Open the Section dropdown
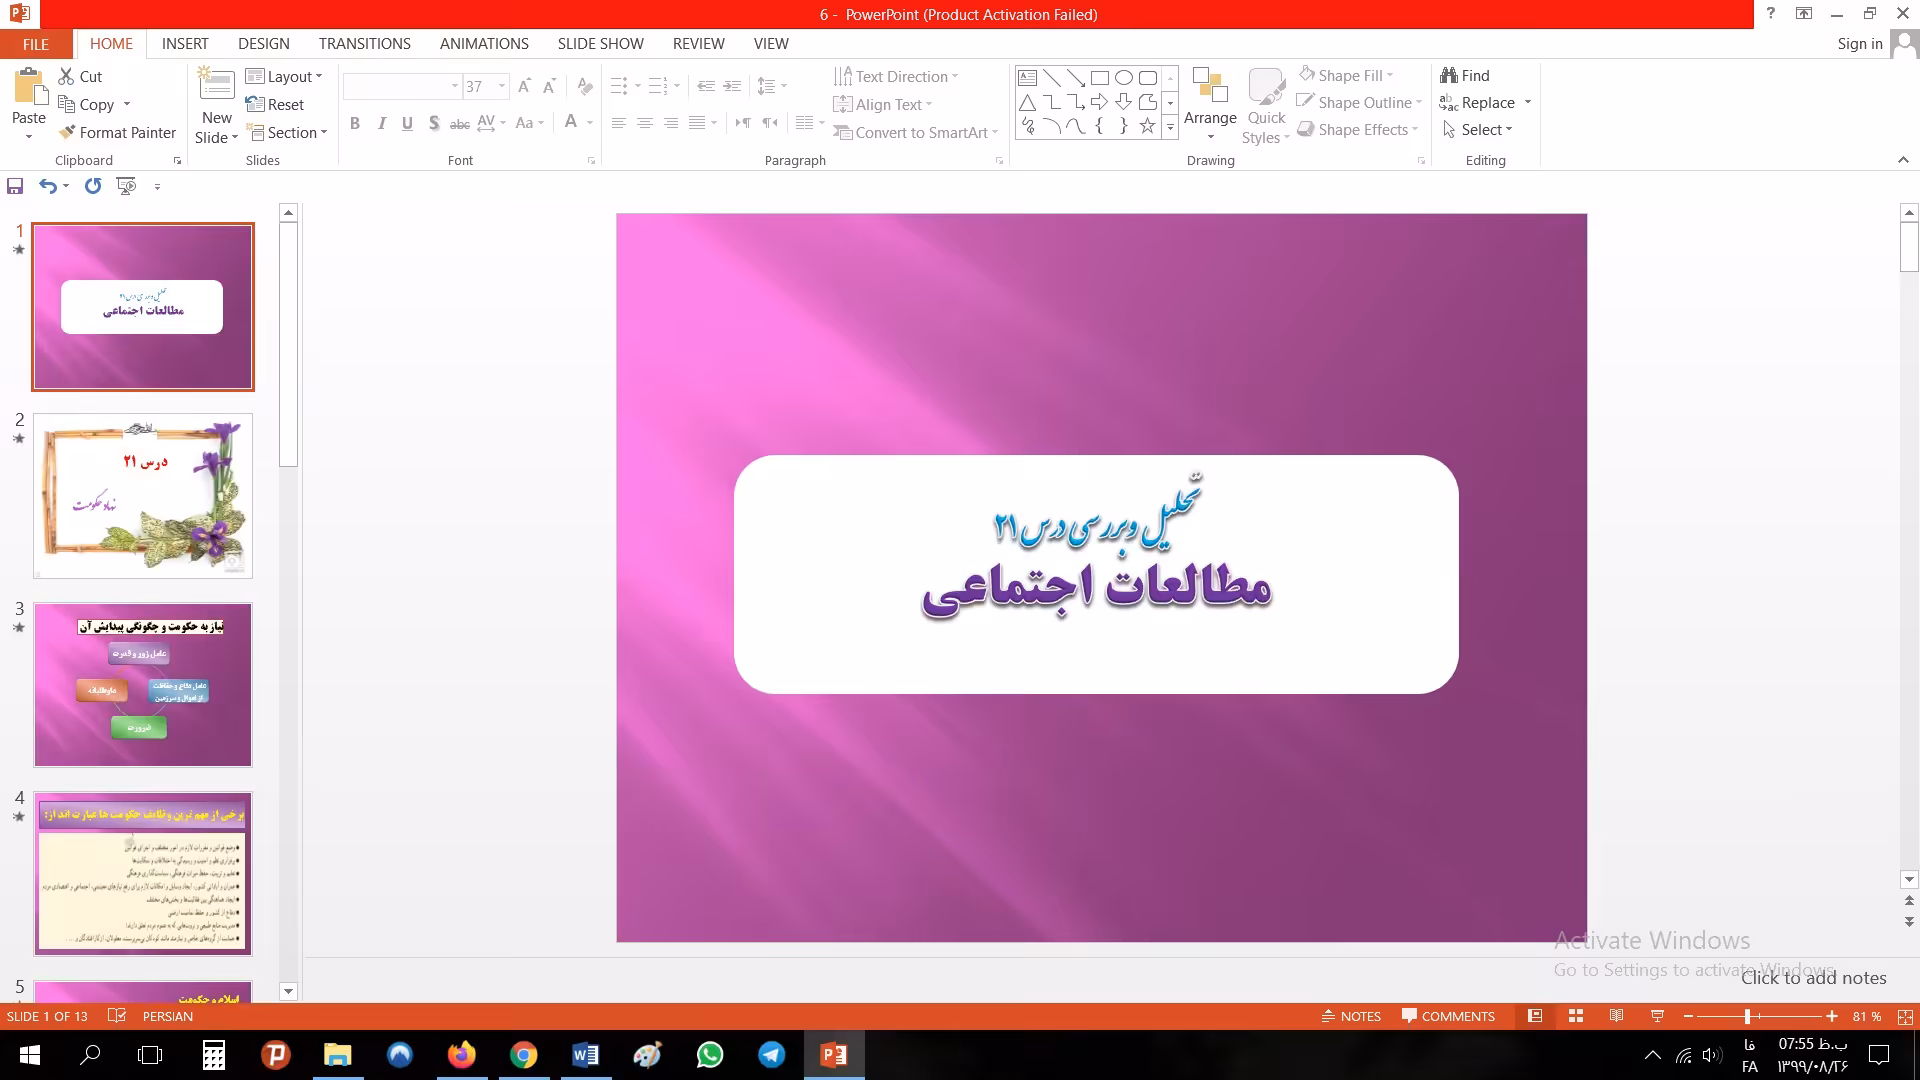This screenshot has width=1920, height=1080. (286, 132)
